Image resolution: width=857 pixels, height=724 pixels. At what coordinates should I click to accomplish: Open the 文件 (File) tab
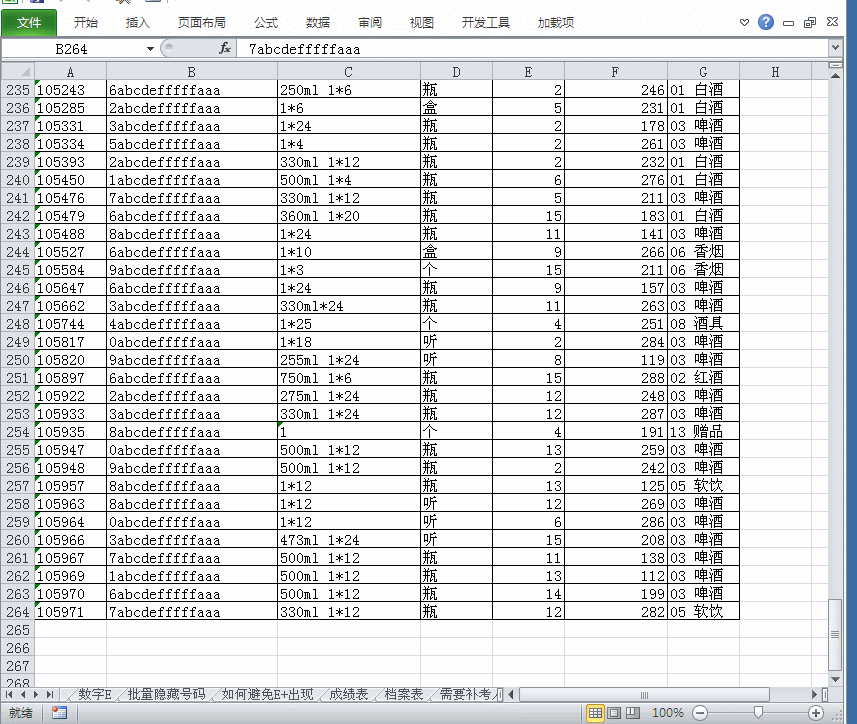click(29, 23)
